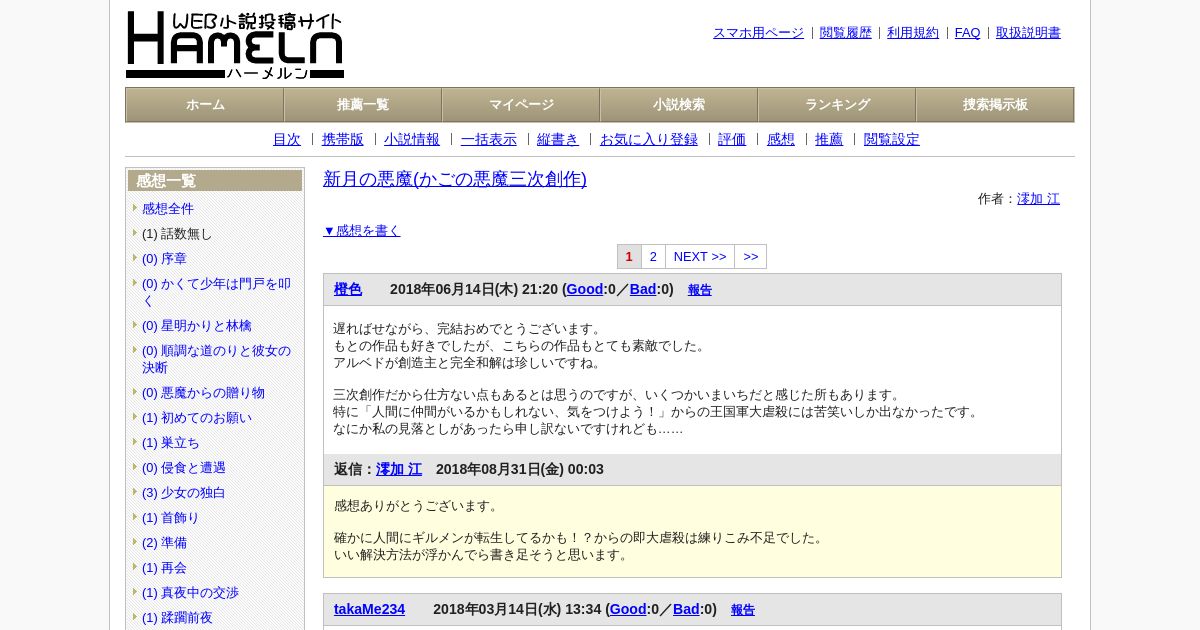Image resolution: width=1200 pixels, height=630 pixels.
Task: Select sidebar chapter 順調な道のりと彼女の決断
Action: tap(216, 359)
